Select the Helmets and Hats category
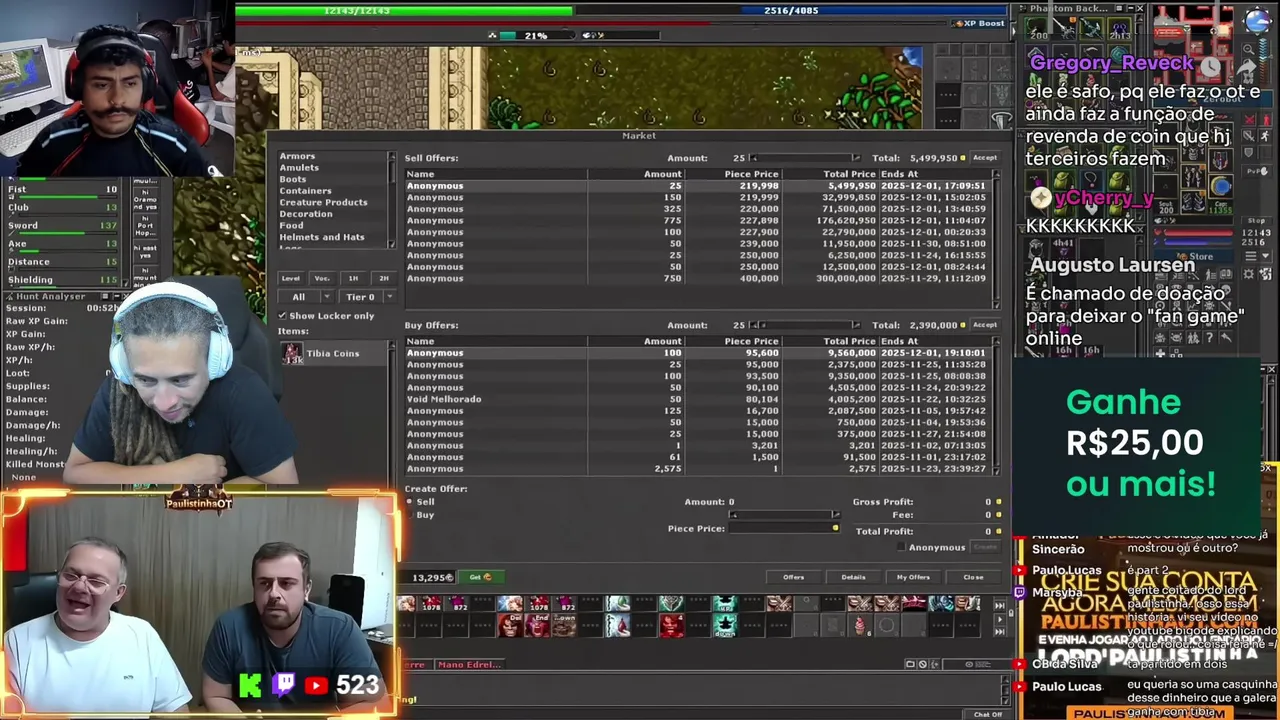 322,237
